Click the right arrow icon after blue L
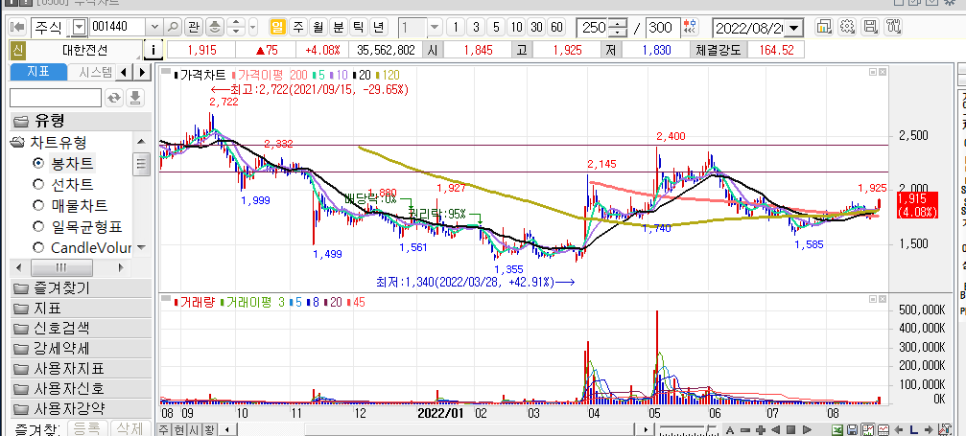Viewport: 966px width, 436px height. click(x=929, y=429)
